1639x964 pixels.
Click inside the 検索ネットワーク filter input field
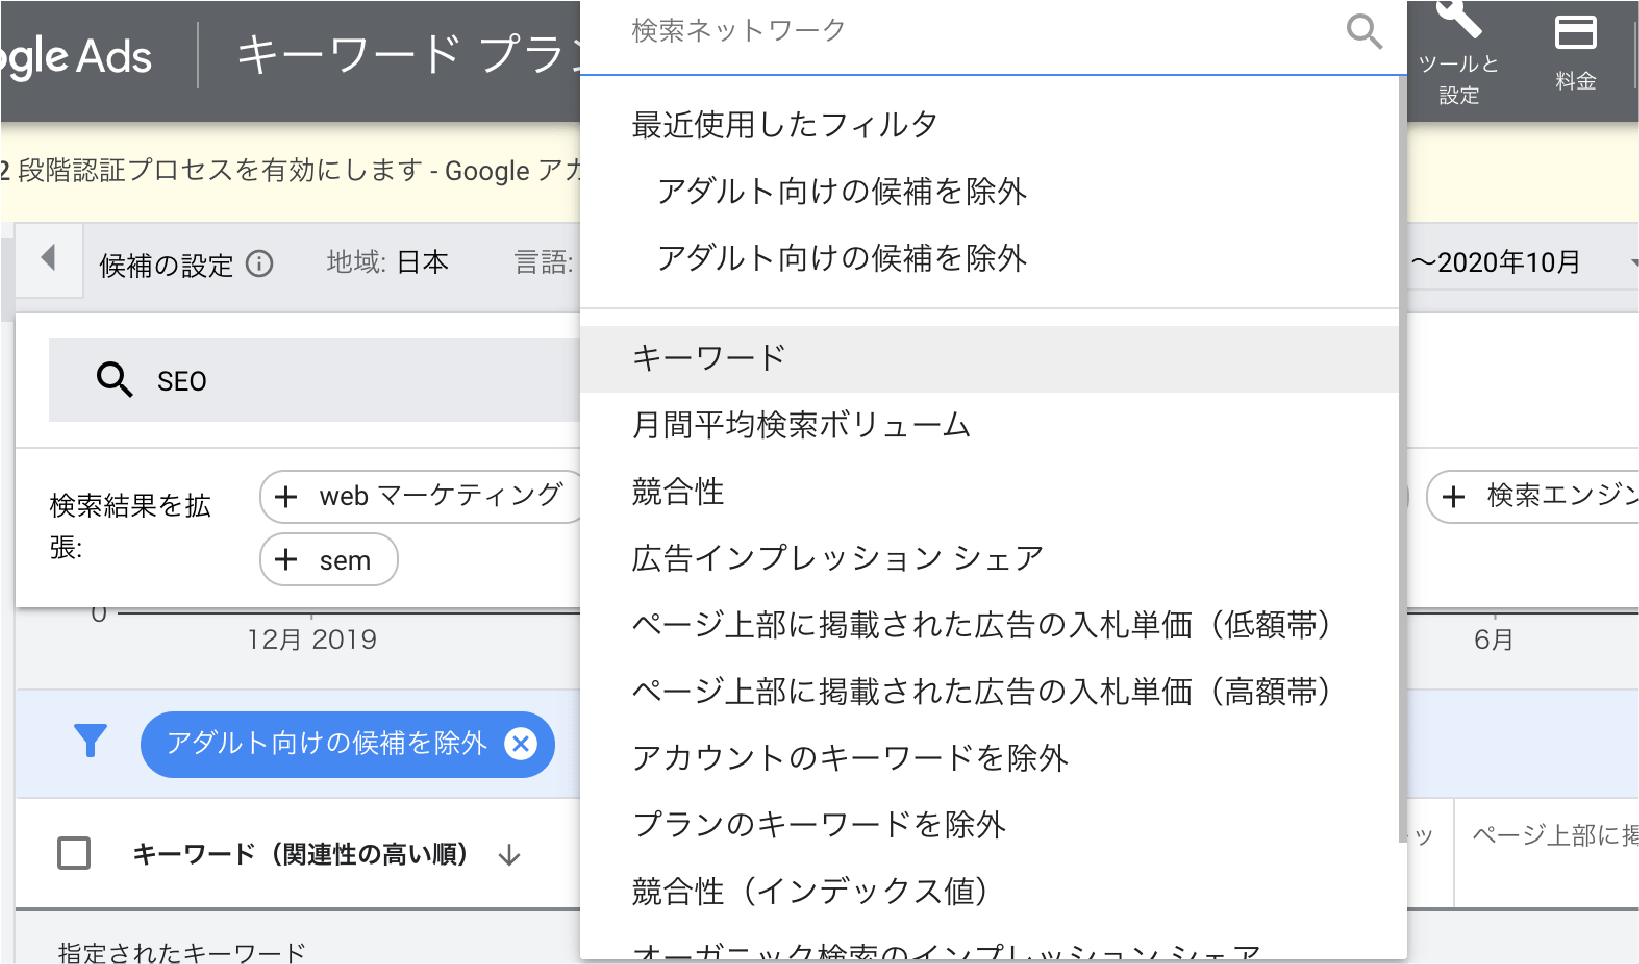tap(900, 30)
